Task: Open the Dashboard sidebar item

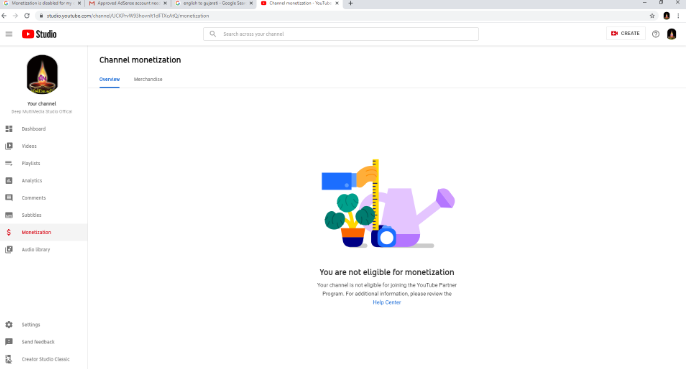Action: [x=44, y=129]
